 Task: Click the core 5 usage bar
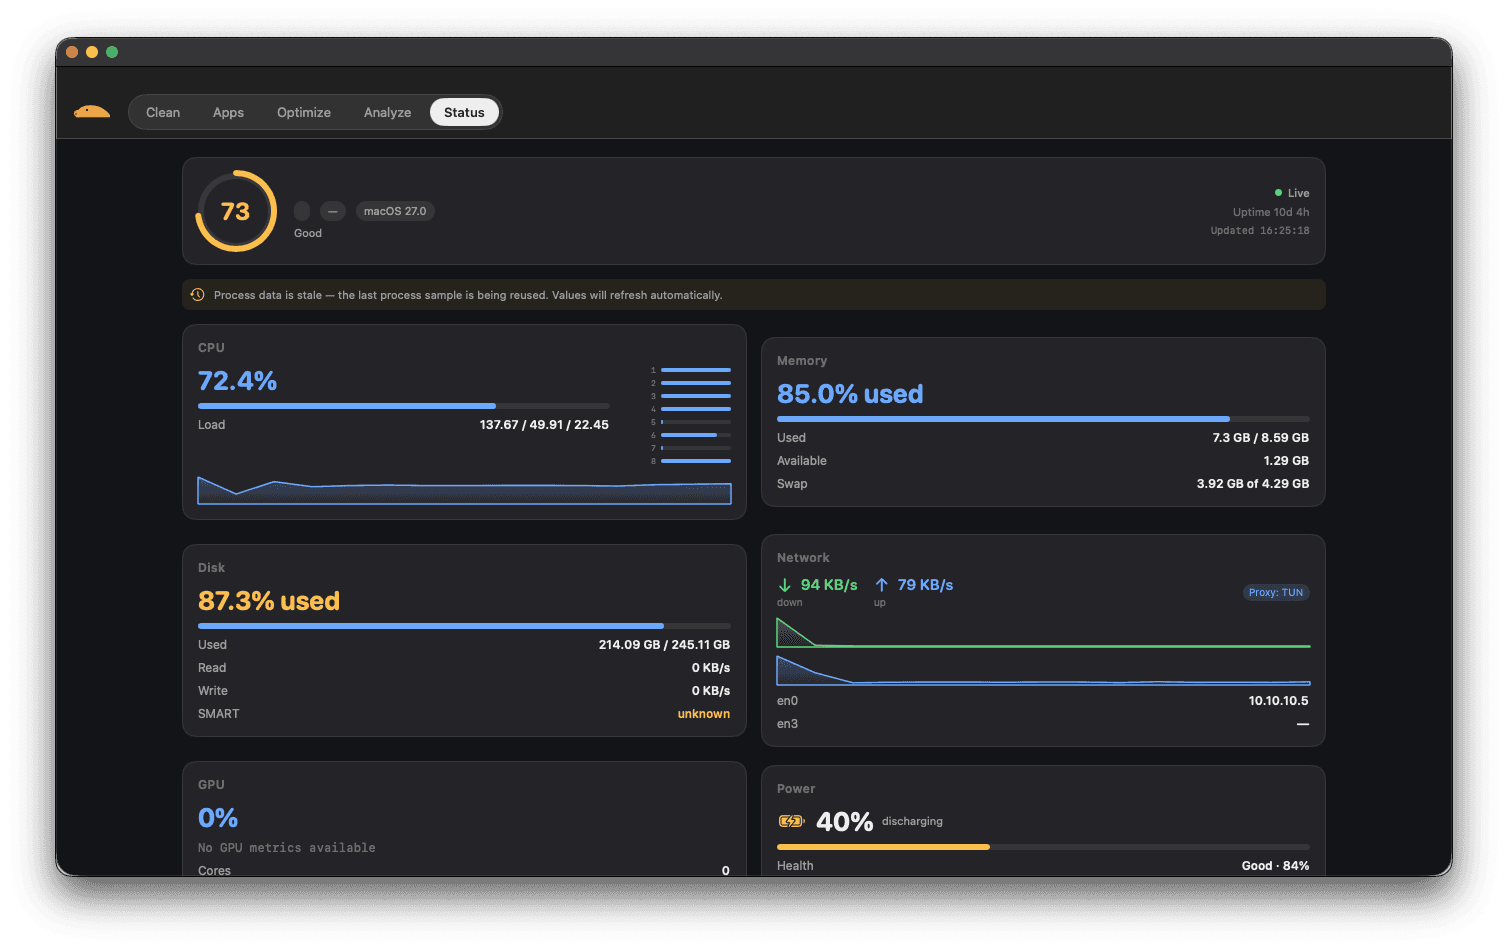696,422
